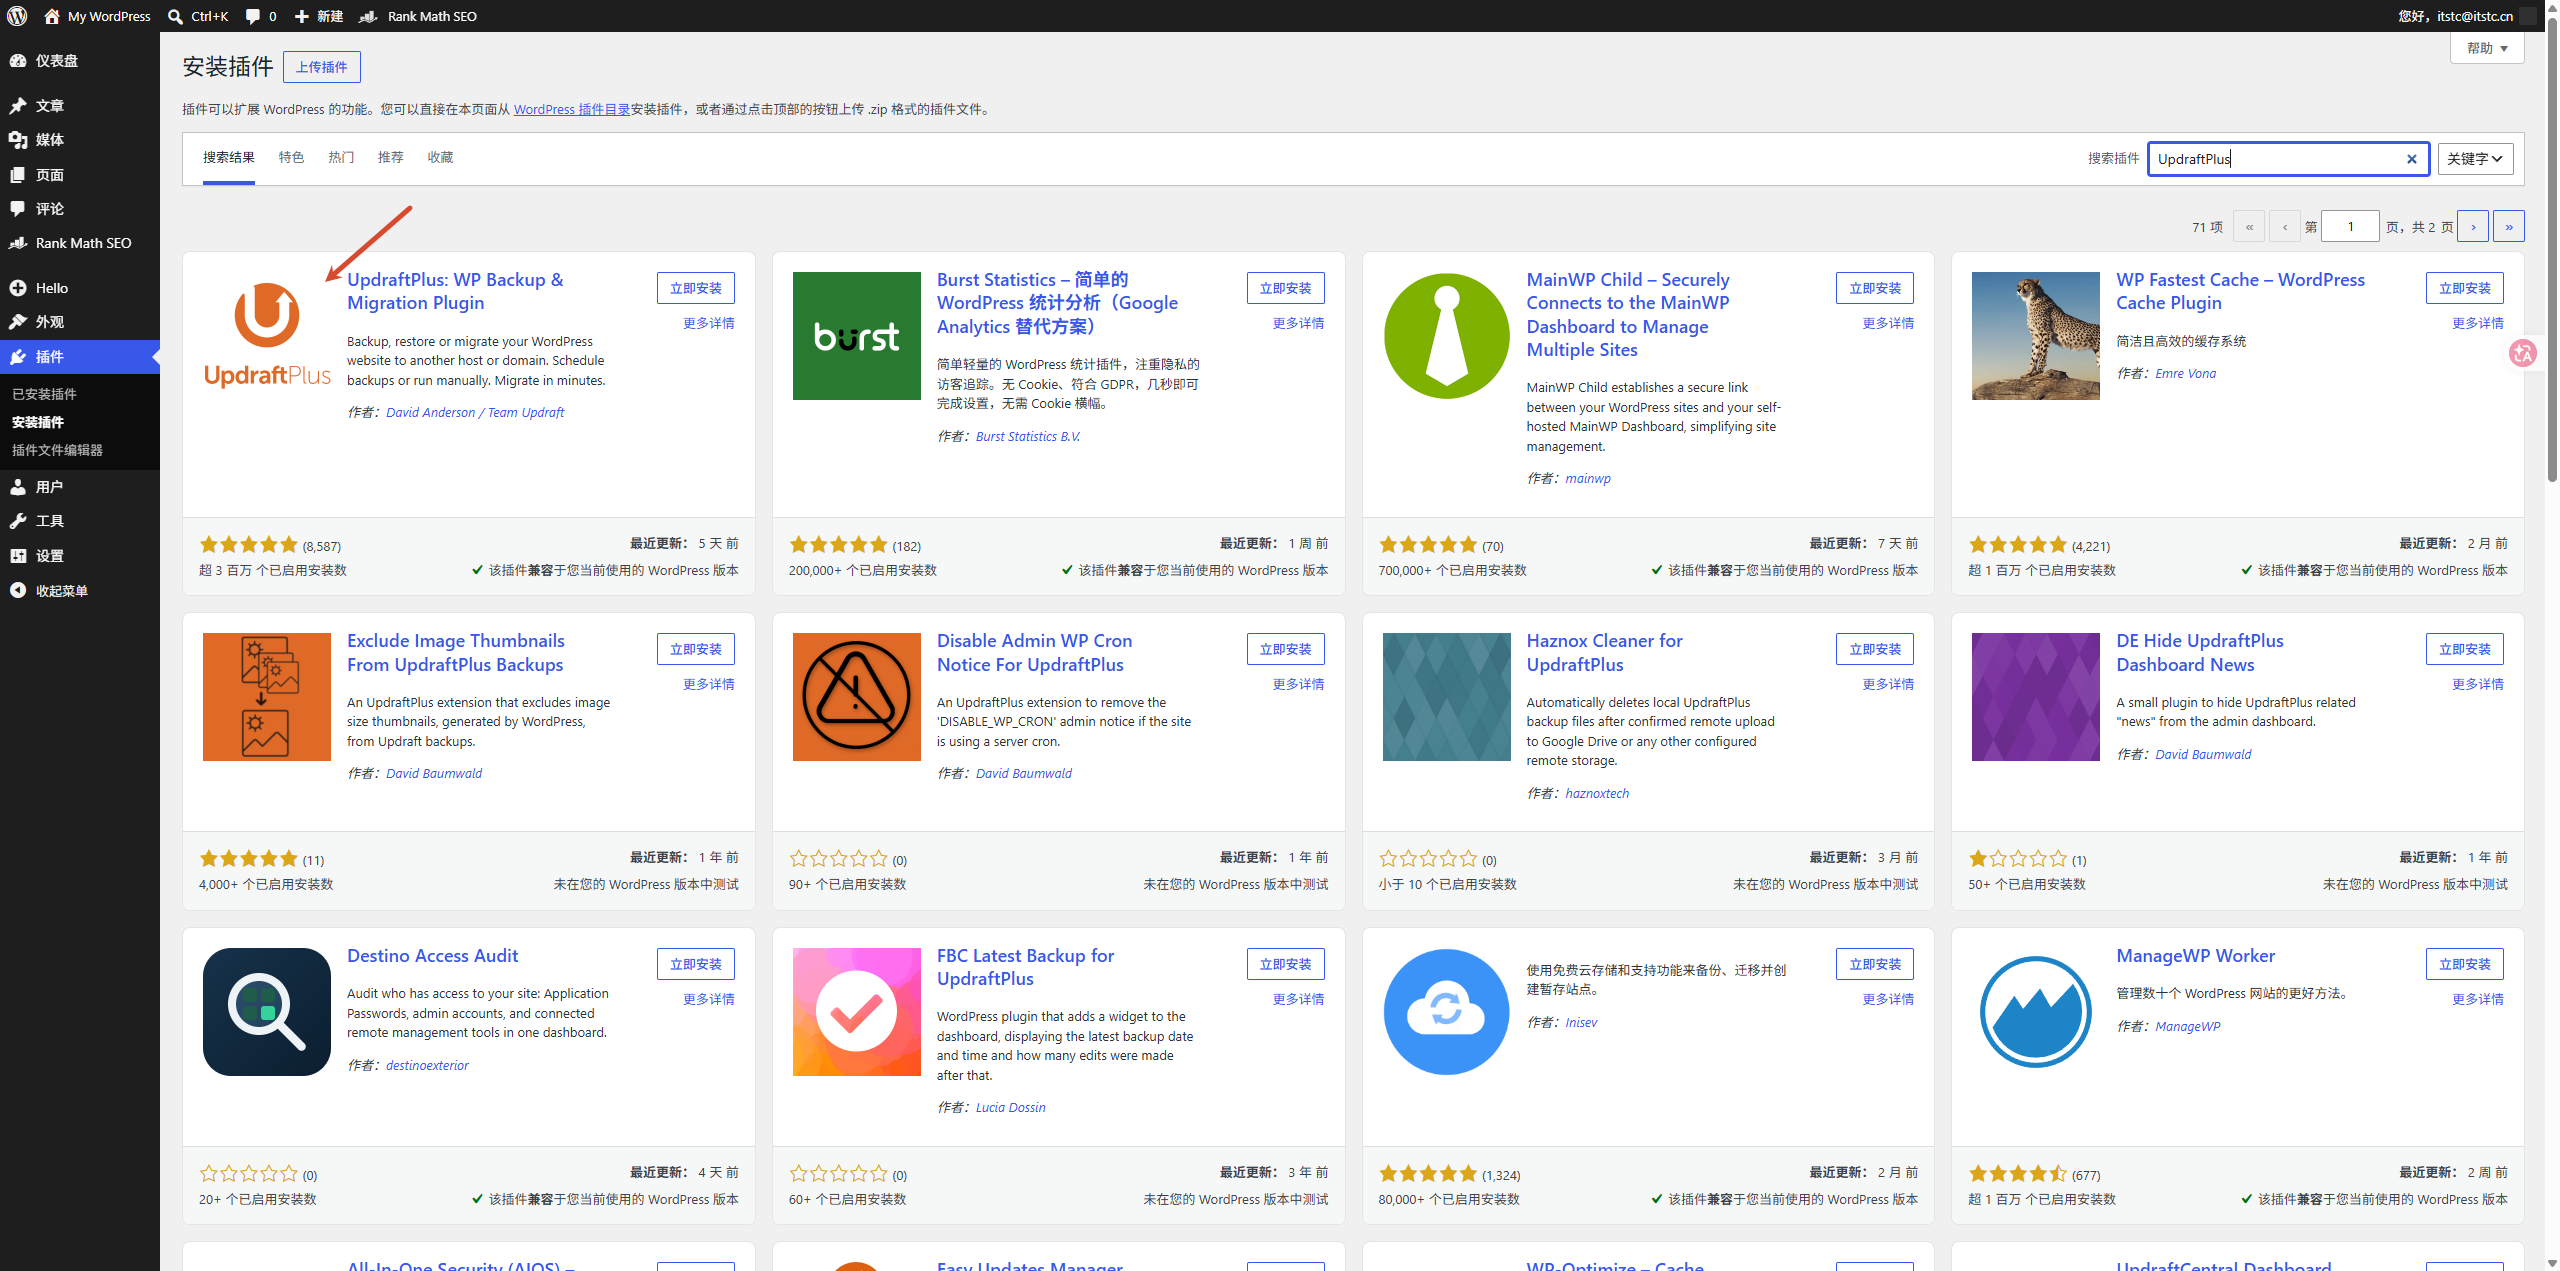Viewport: 2560px width, 1271px height.
Task: Open the Hello menu icon
Action: pos(18,288)
